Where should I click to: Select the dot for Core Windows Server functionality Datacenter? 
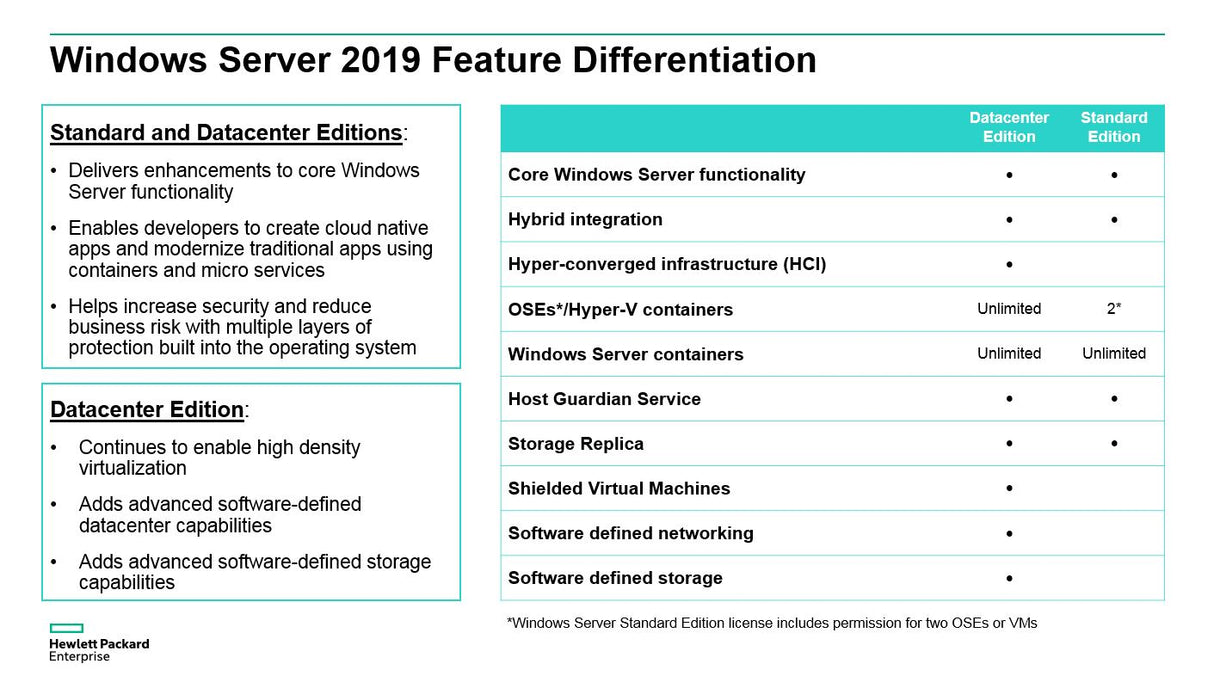click(x=1009, y=174)
